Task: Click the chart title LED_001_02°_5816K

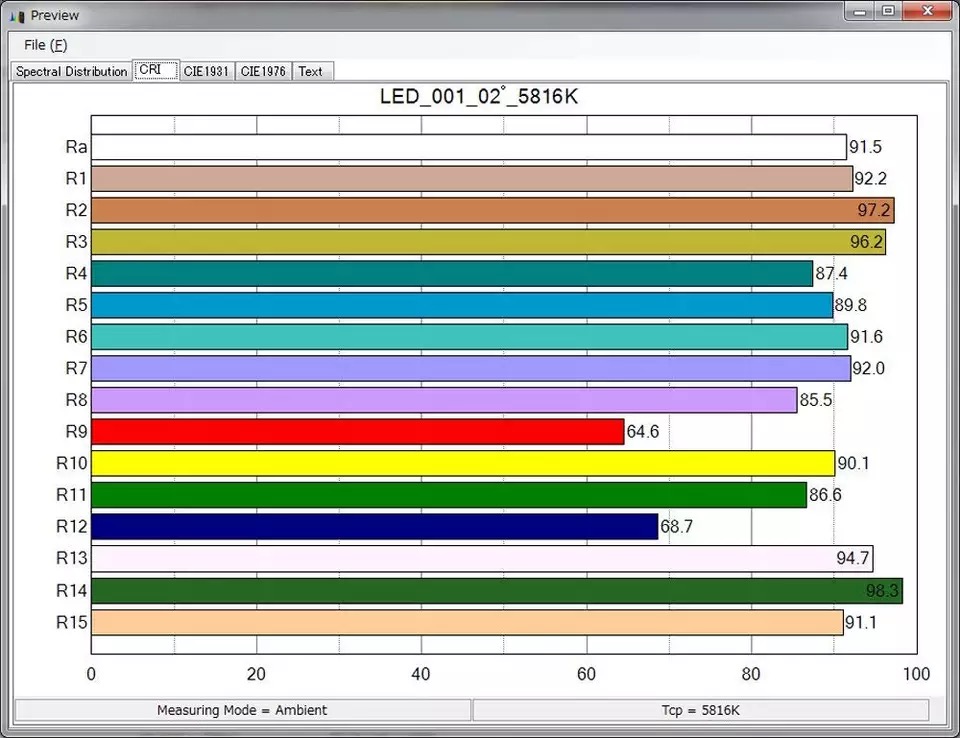Action: click(479, 97)
